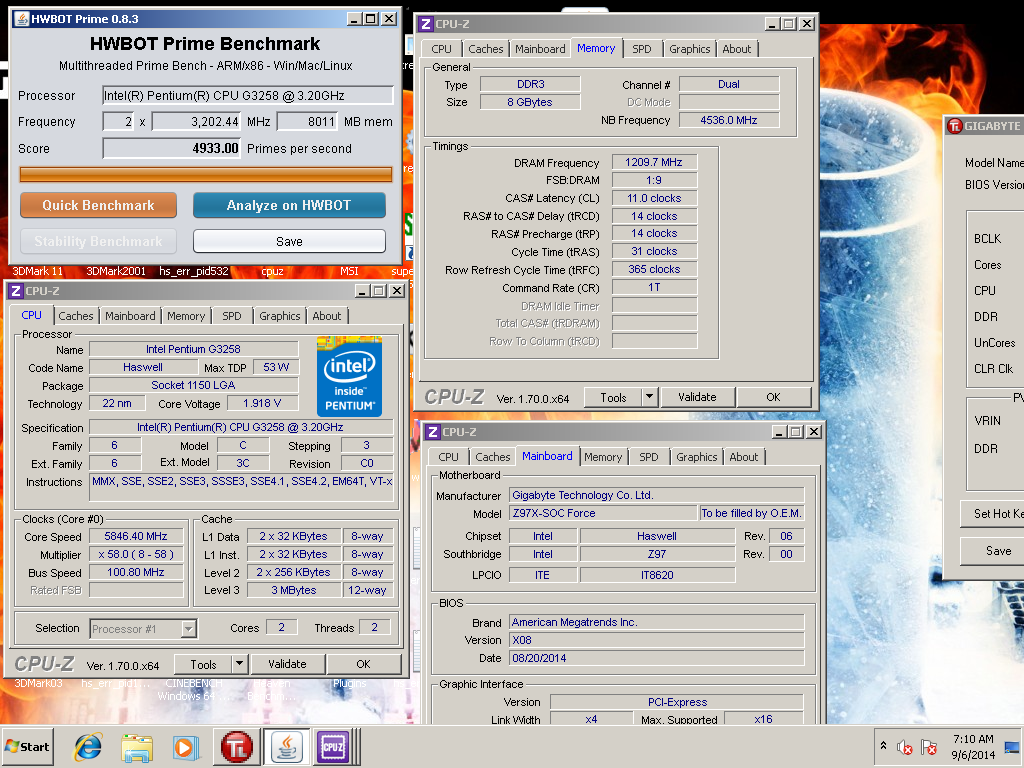The height and width of the screenshot is (768, 1024).
Task: Click Validate in Memory window
Action: [697, 397]
